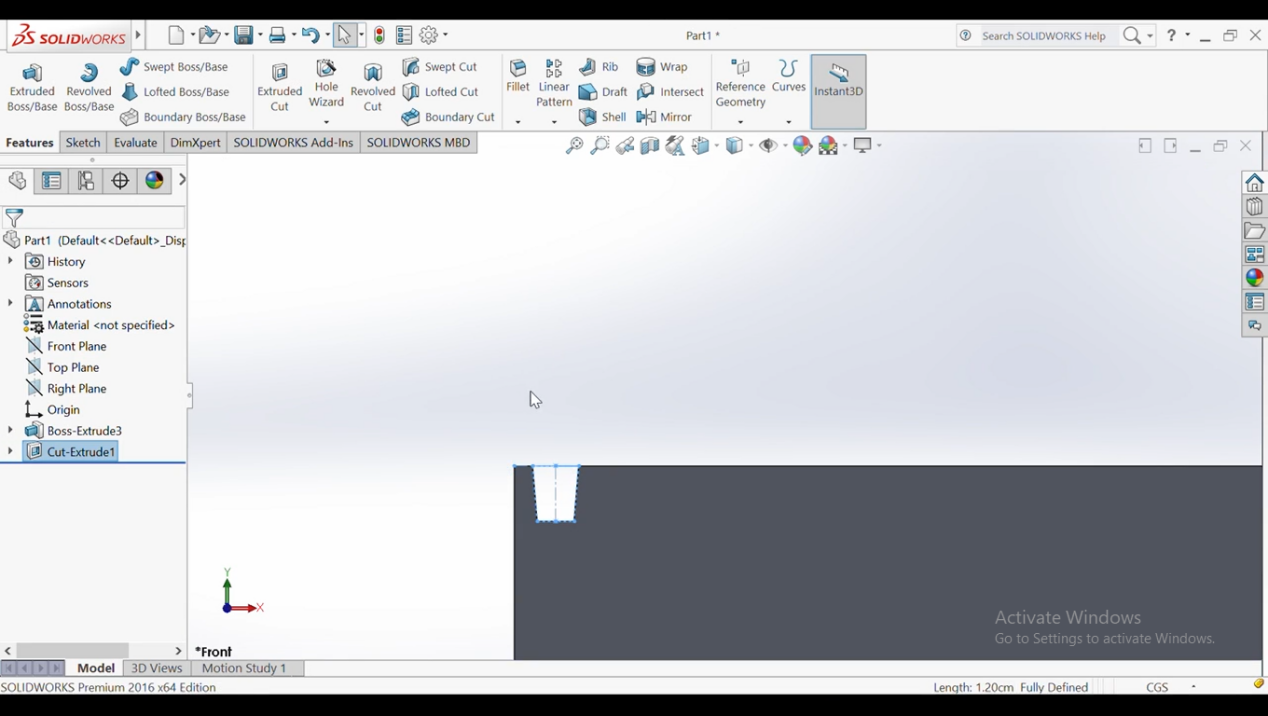
Task: Switch to the Sketch tab
Action: coord(83,143)
